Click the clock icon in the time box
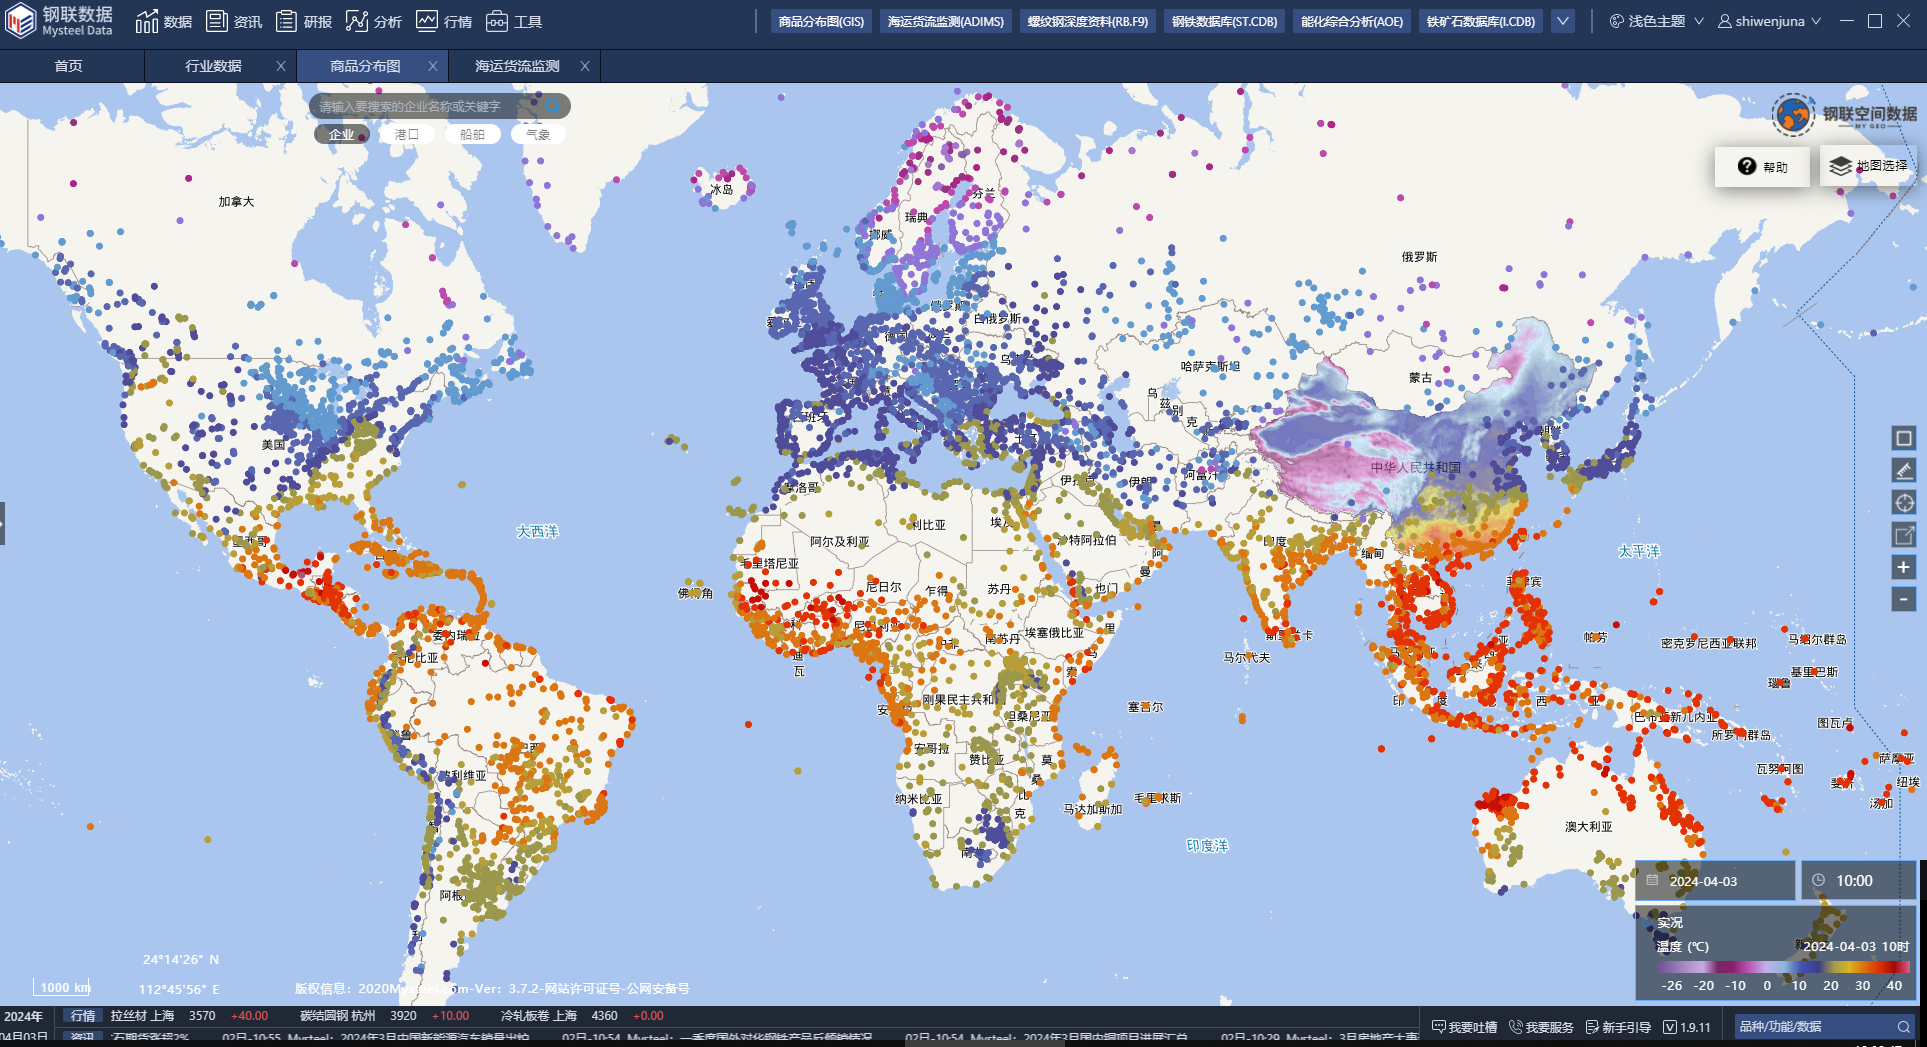 click(x=1818, y=880)
